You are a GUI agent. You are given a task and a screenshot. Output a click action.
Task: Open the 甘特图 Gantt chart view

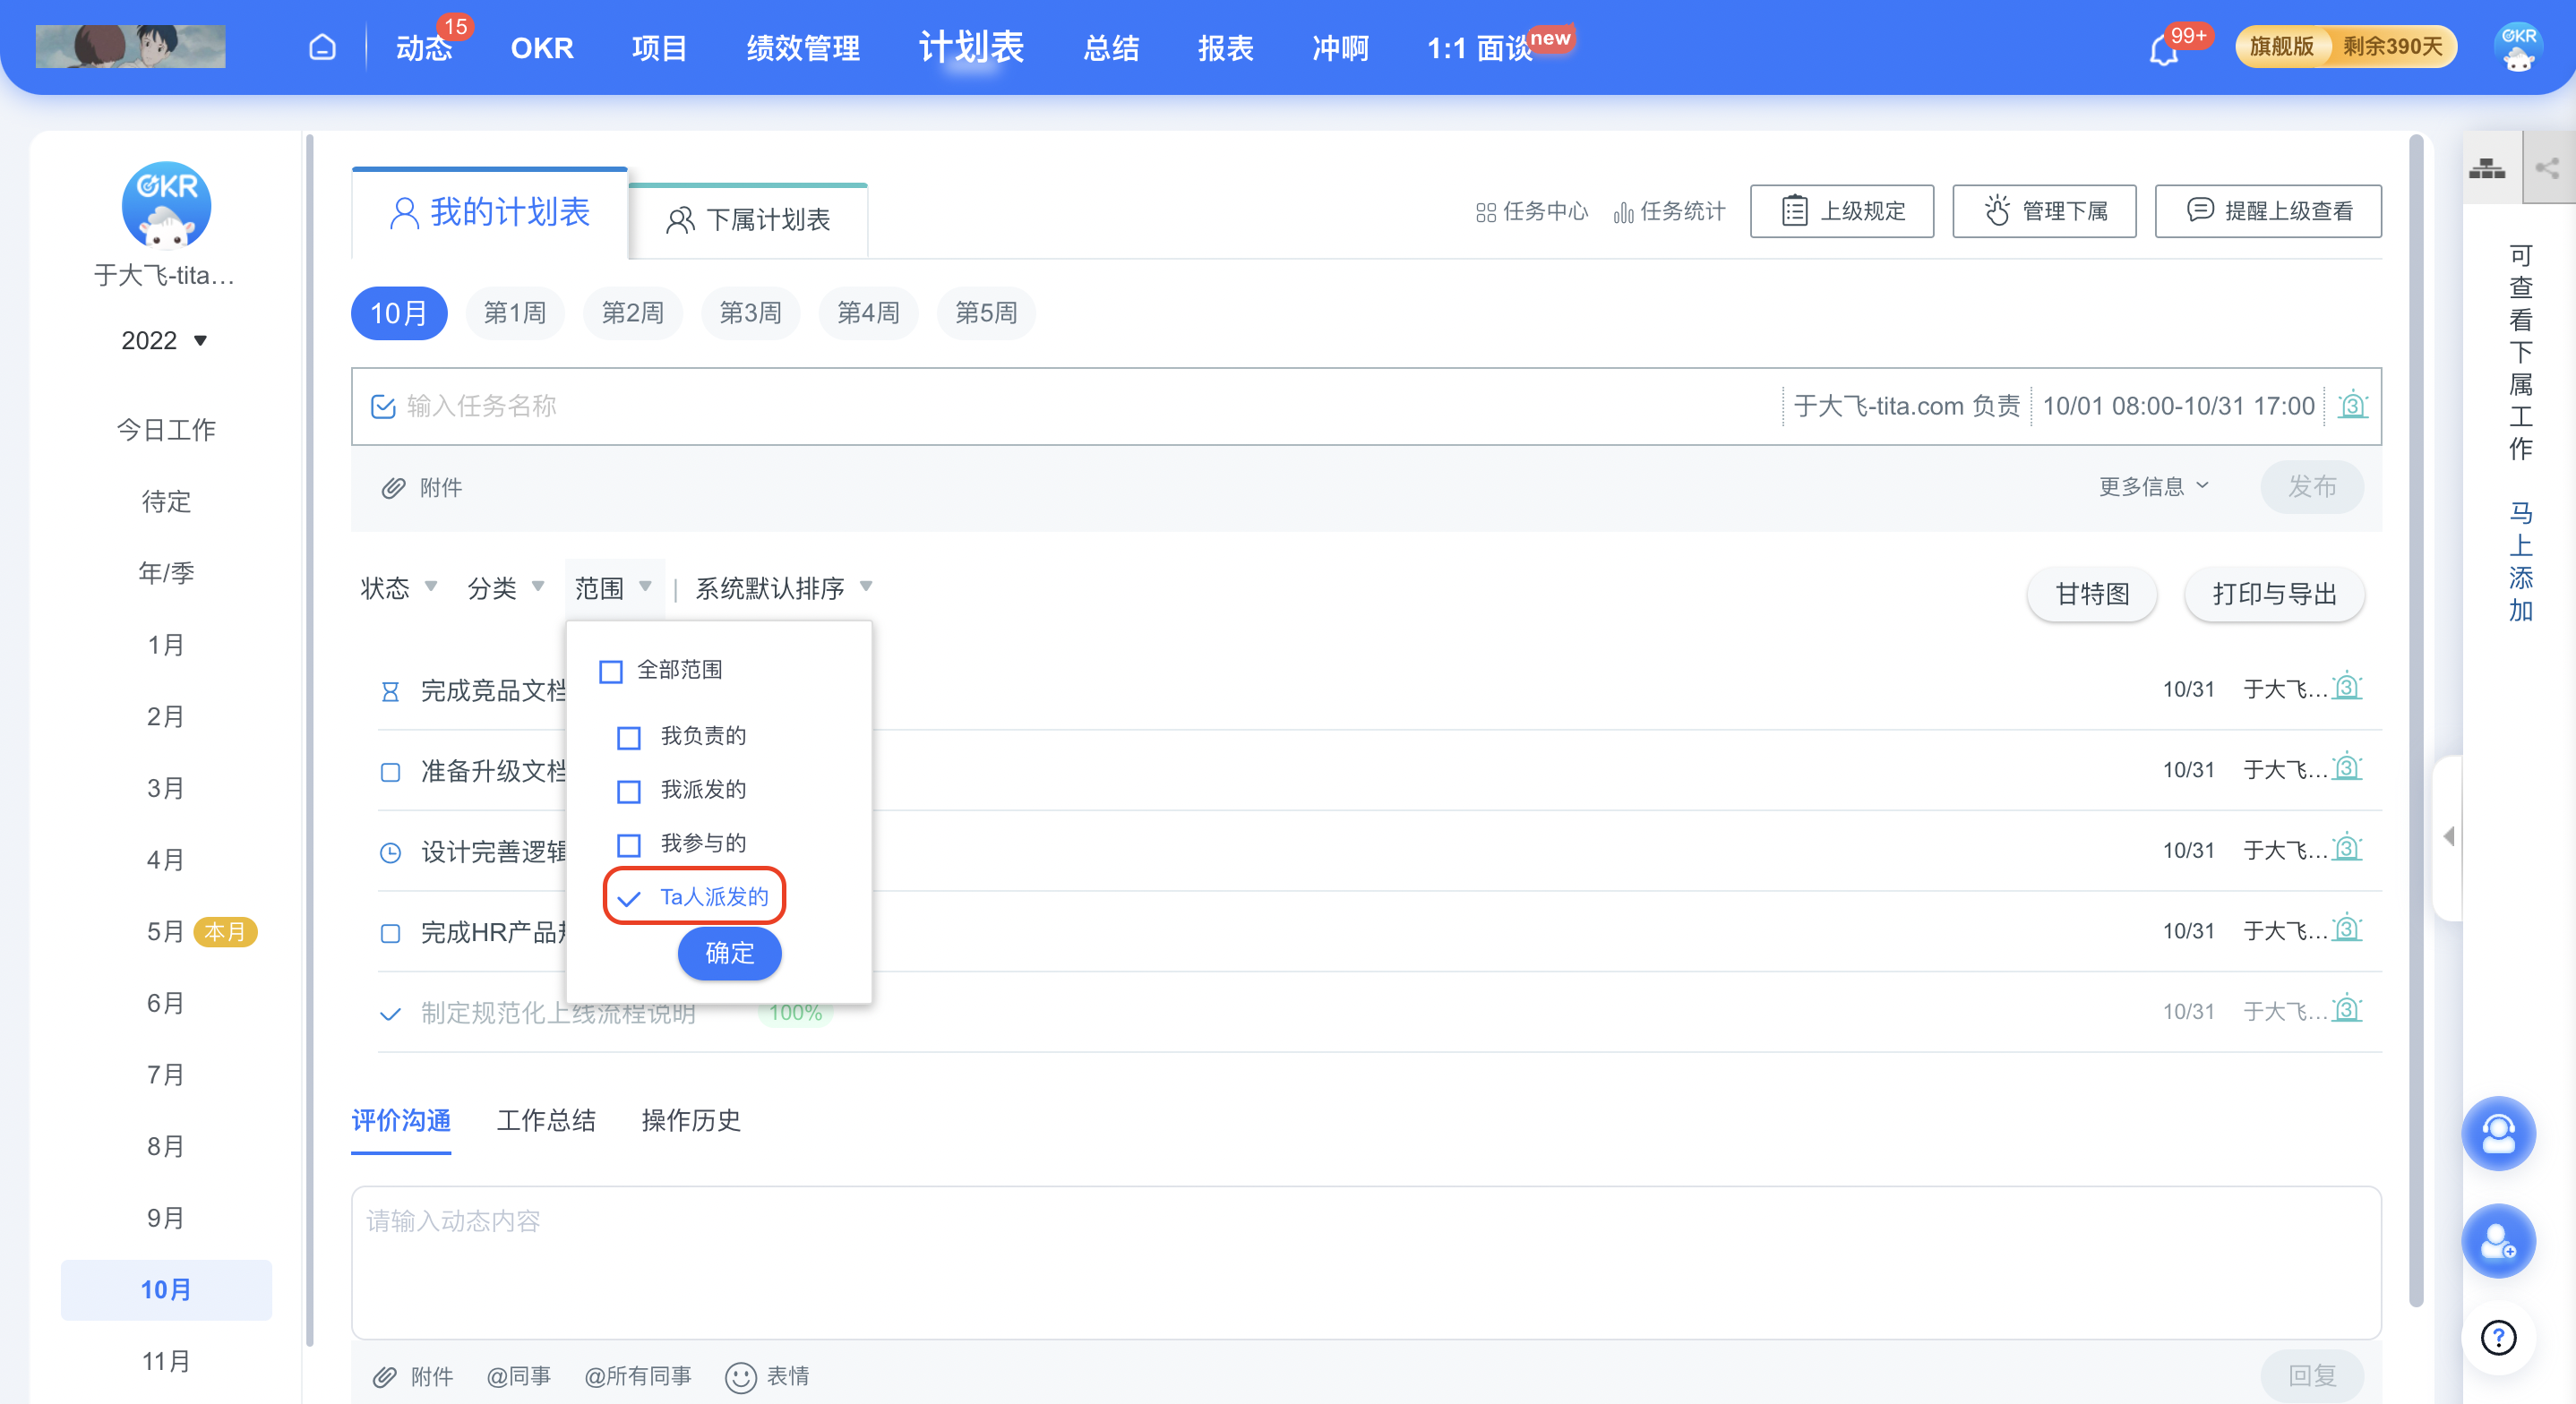point(2091,594)
